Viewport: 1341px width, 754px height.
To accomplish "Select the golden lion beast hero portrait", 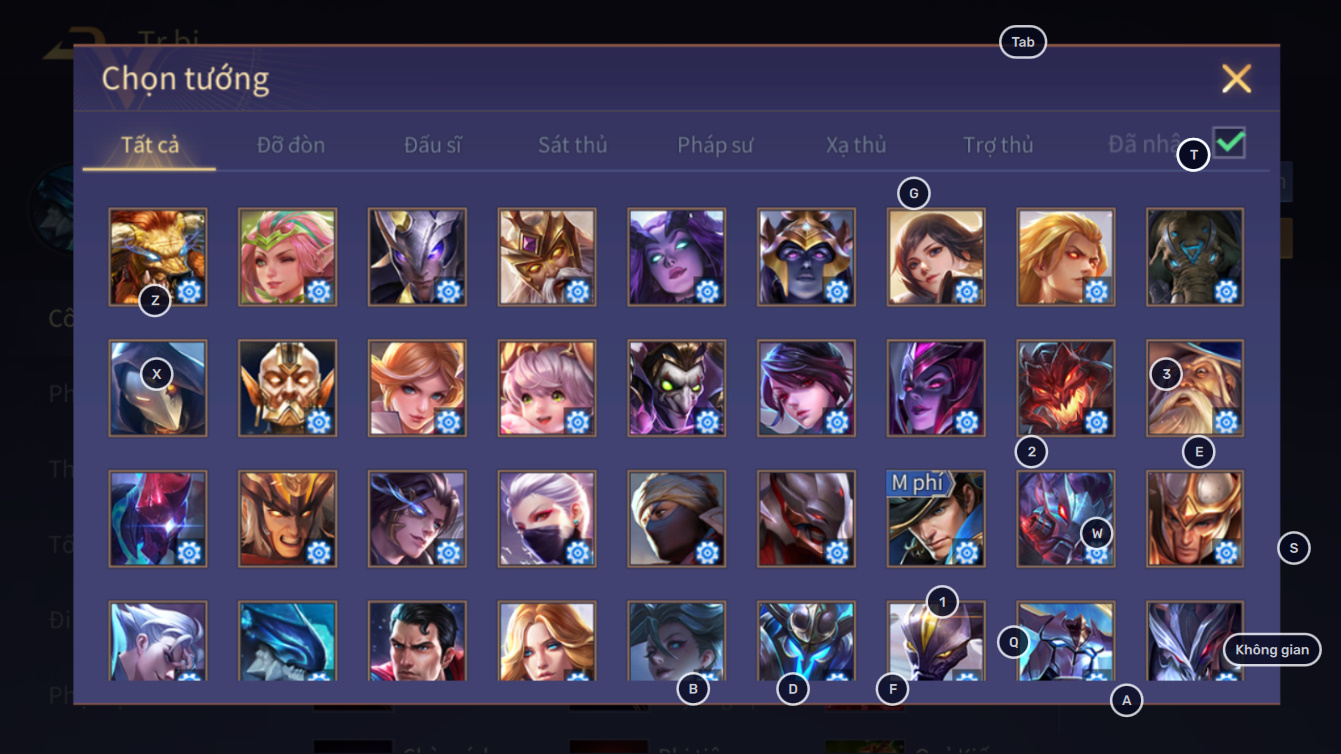I will (158, 257).
